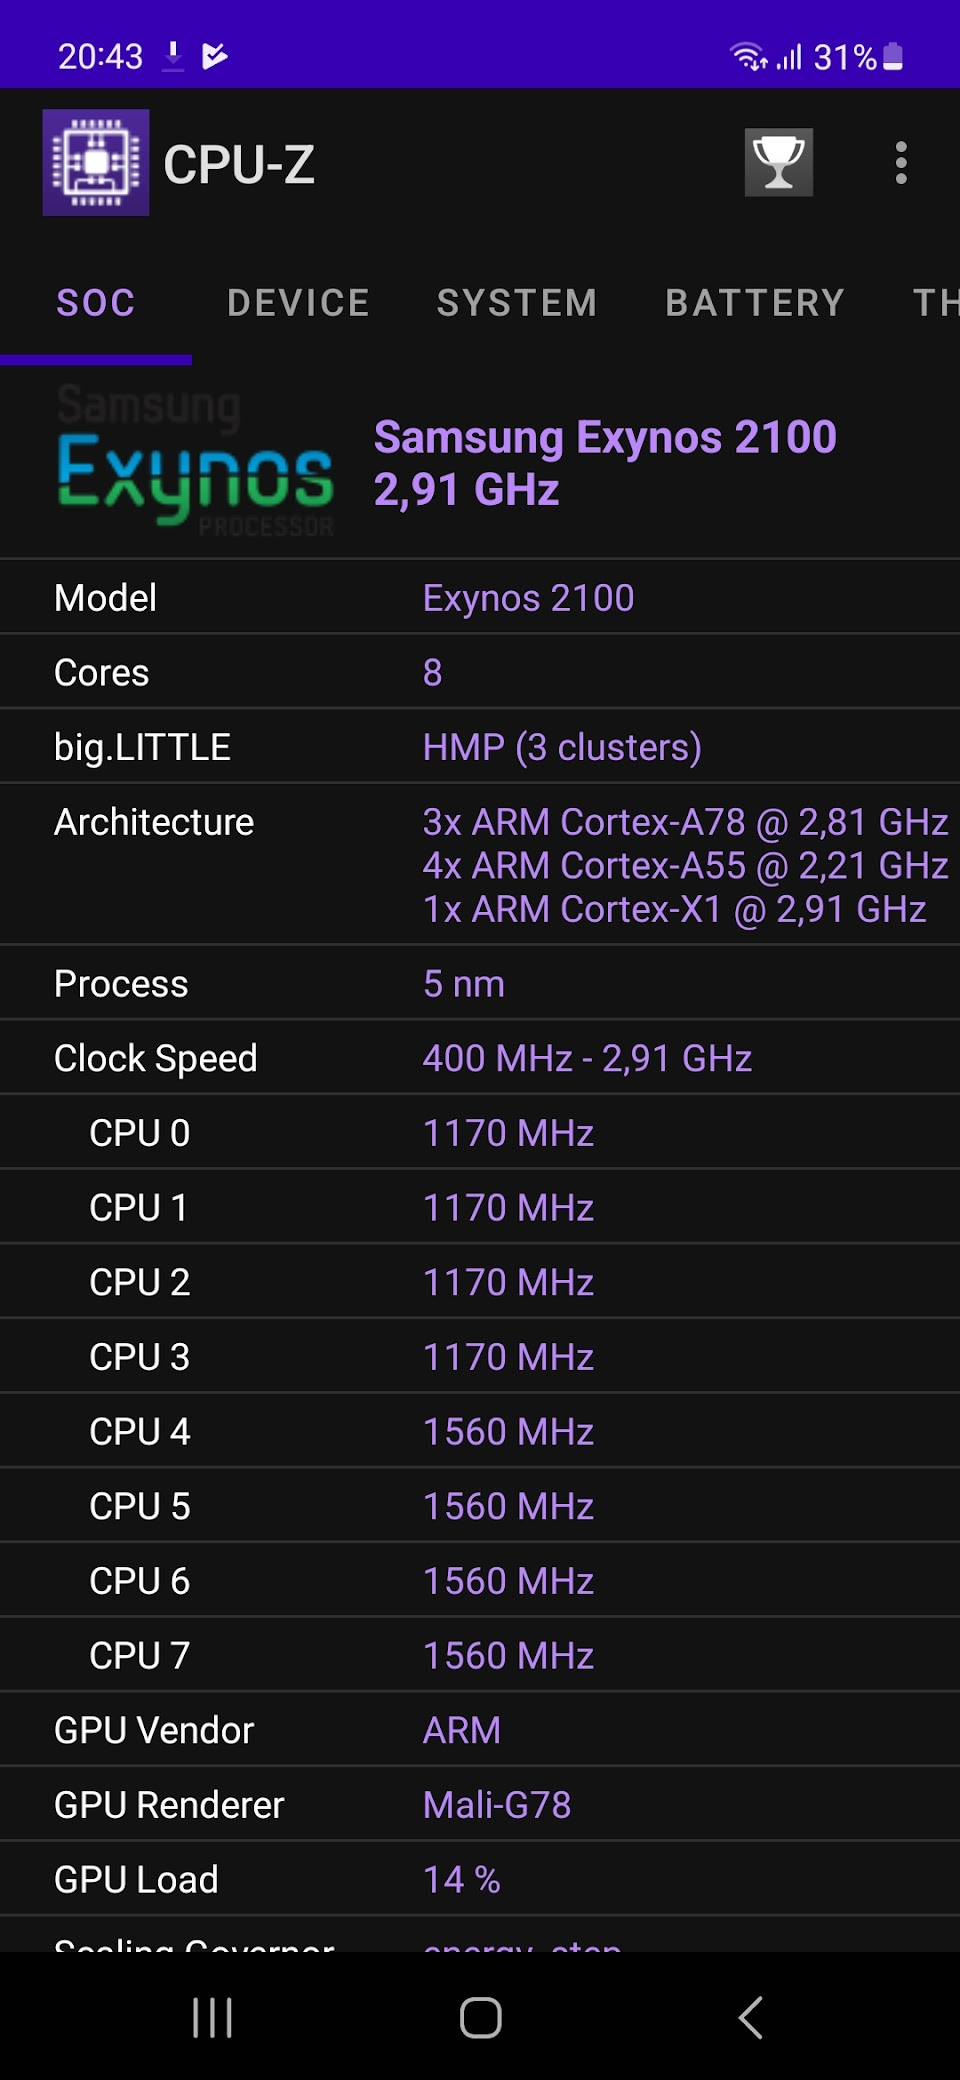Tap the Architecture row
Image resolution: width=960 pixels, height=2080 pixels.
tap(480, 864)
